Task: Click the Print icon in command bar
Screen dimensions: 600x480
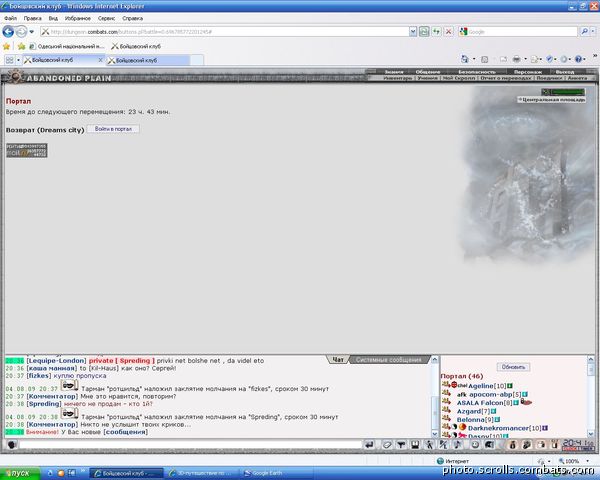Action: point(517,59)
